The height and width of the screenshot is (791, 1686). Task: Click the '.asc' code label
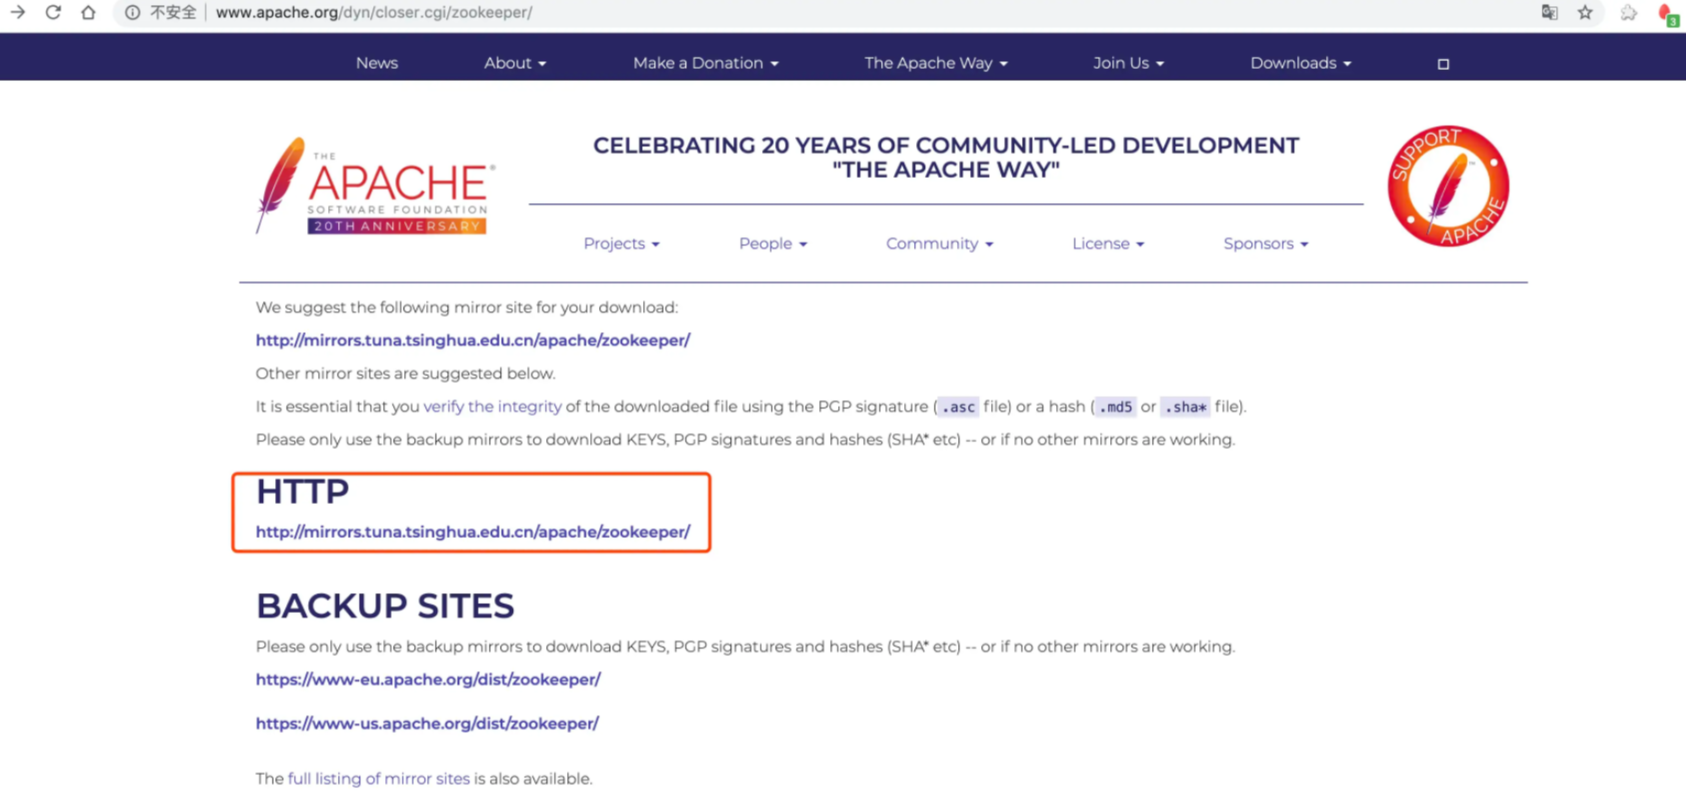click(958, 407)
